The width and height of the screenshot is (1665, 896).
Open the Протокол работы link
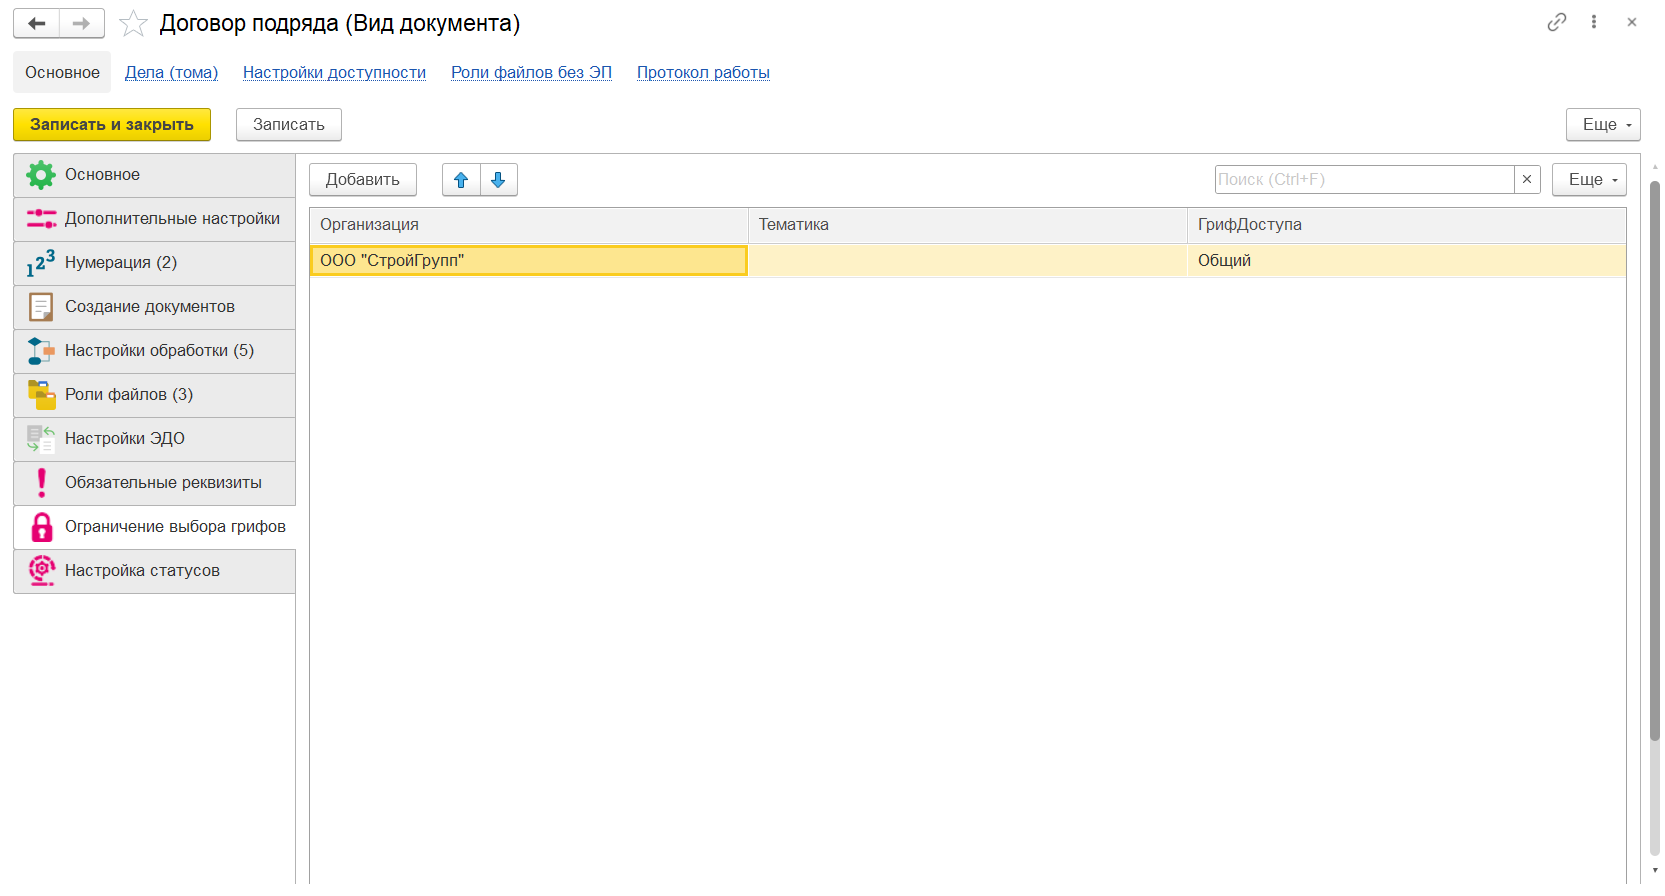click(703, 73)
